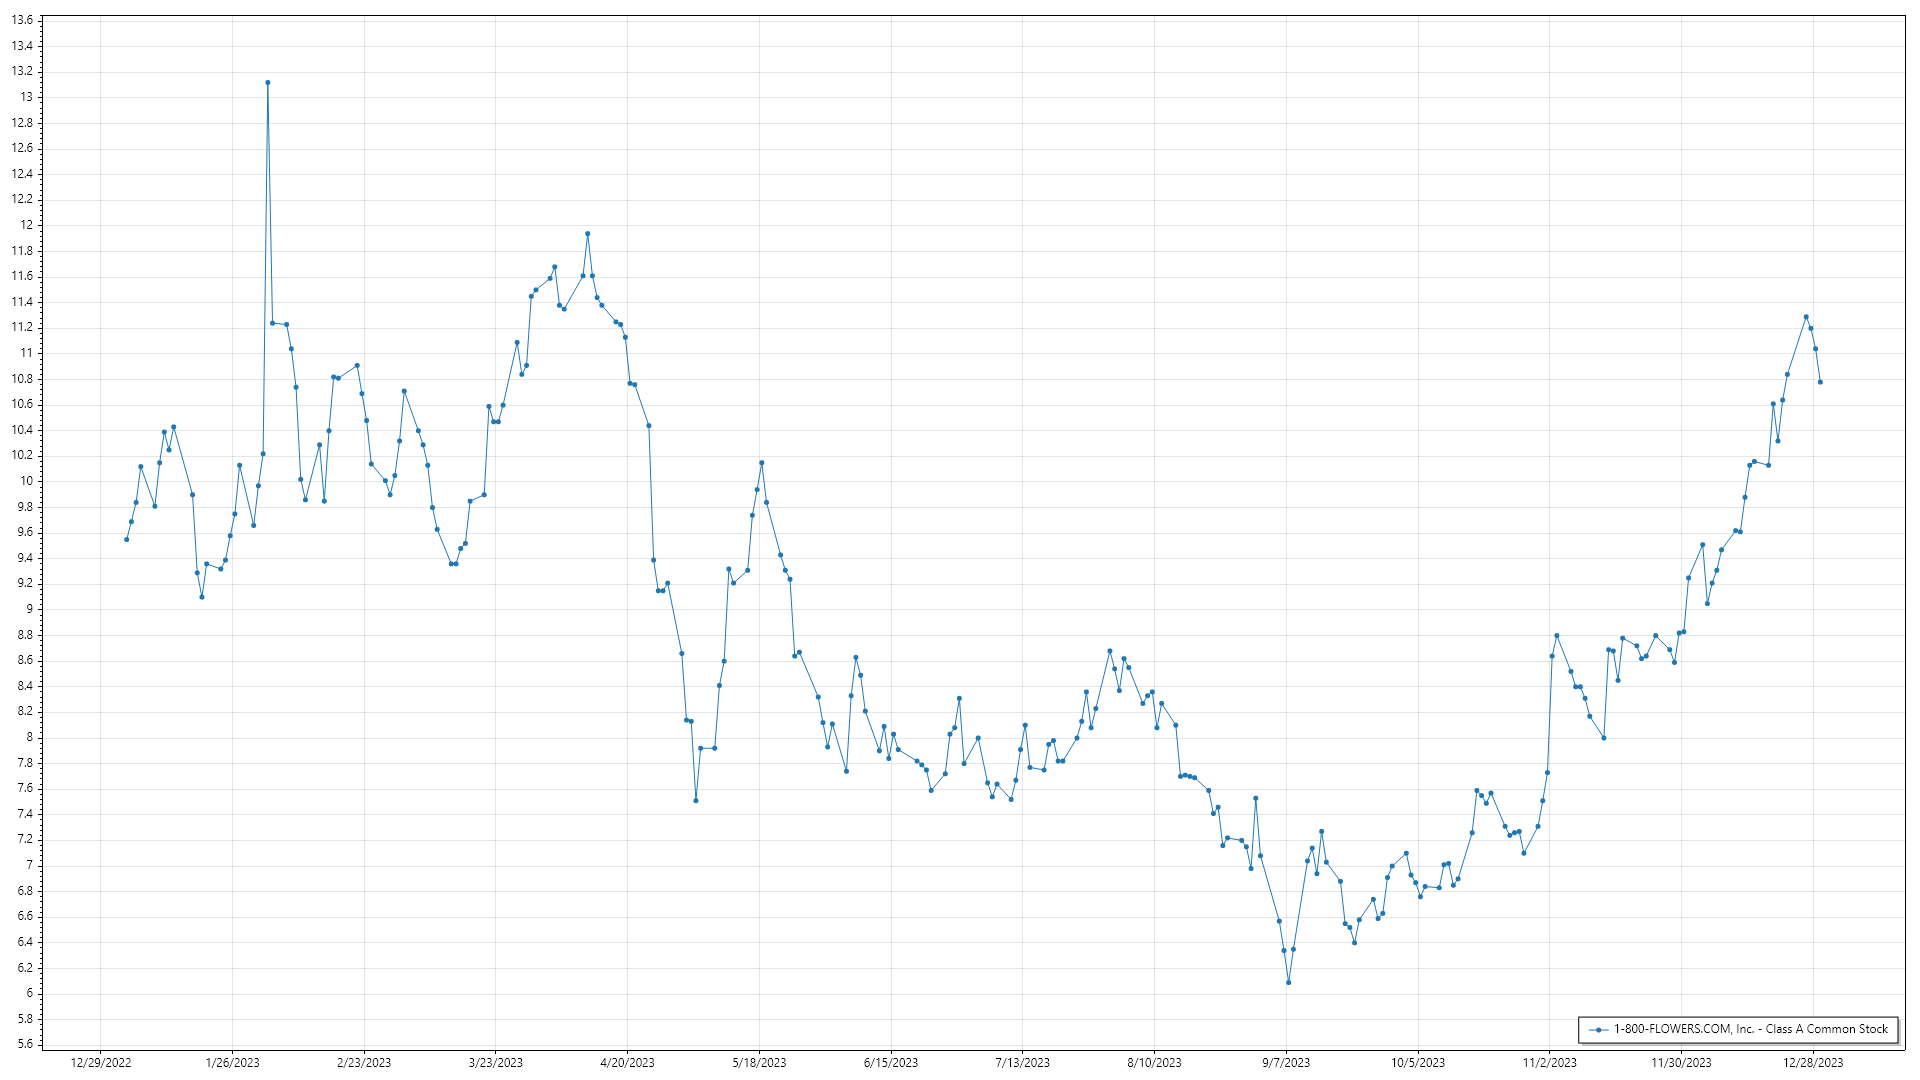Image resolution: width=1920 pixels, height=1080 pixels.
Task: Click the late December peak near 11.3
Action: coord(1806,317)
